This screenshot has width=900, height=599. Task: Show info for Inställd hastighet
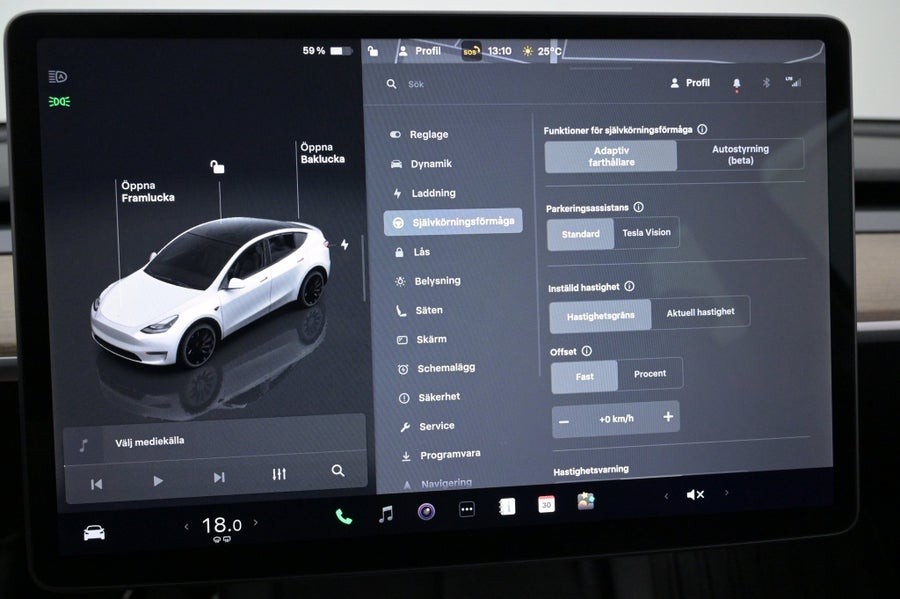(629, 286)
